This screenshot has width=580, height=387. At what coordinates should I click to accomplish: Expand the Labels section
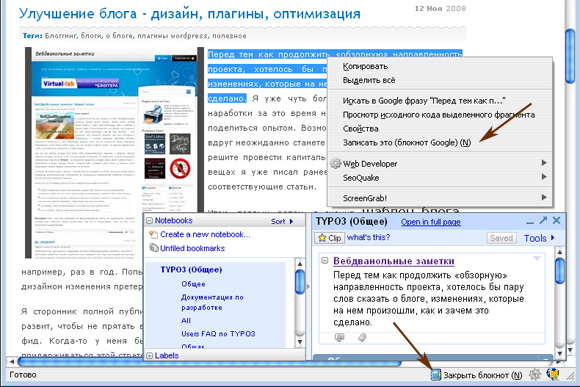149,356
